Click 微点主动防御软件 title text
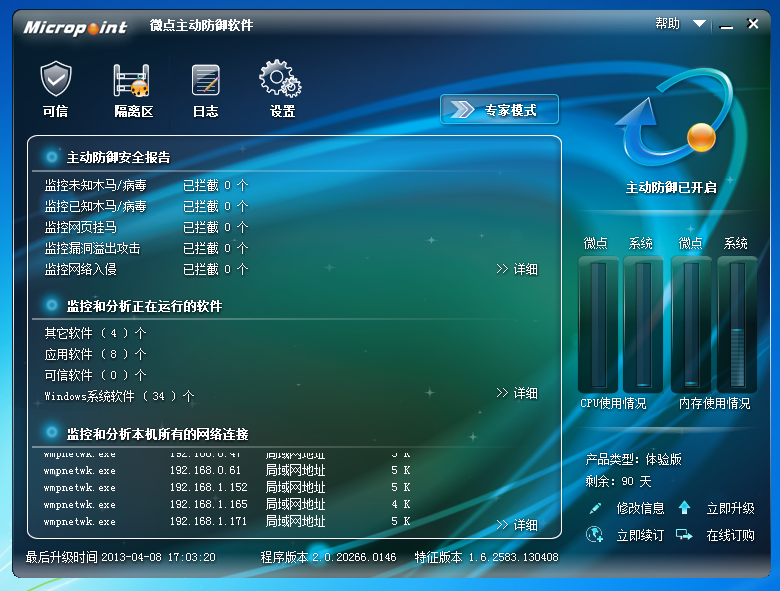The height and width of the screenshot is (591, 780). 201,25
